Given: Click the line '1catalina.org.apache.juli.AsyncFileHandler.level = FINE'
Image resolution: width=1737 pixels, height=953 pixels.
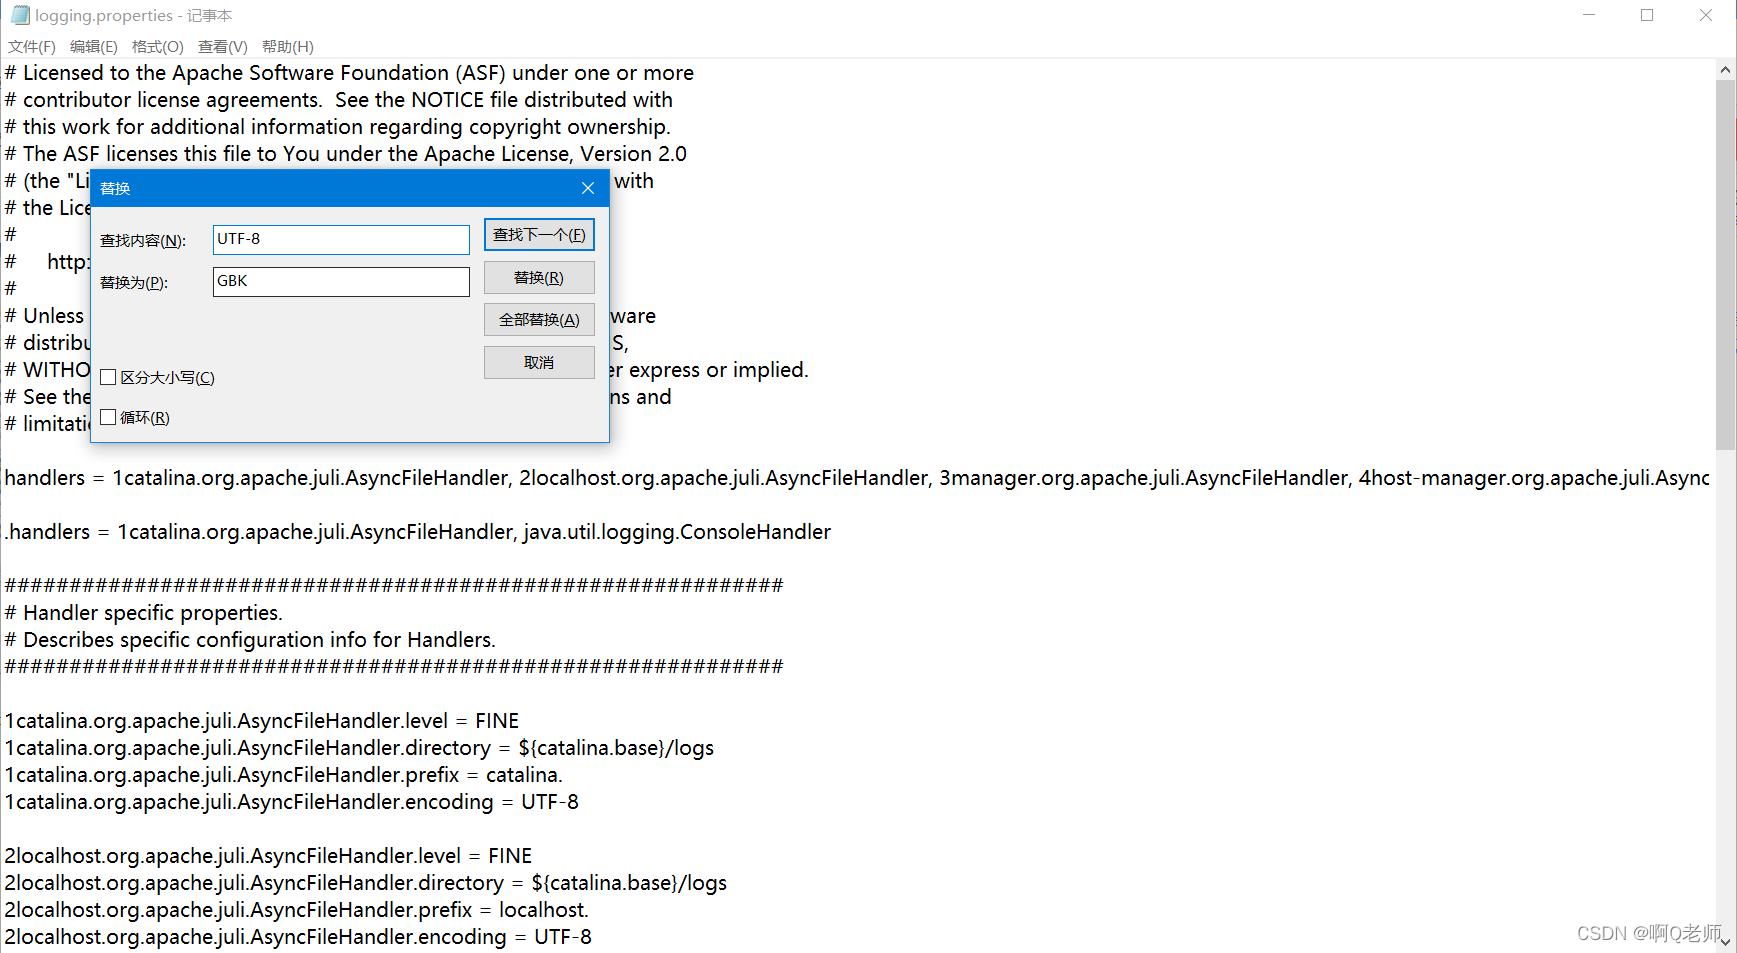Looking at the screenshot, I should pyautogui.click(x=262, y=721).
